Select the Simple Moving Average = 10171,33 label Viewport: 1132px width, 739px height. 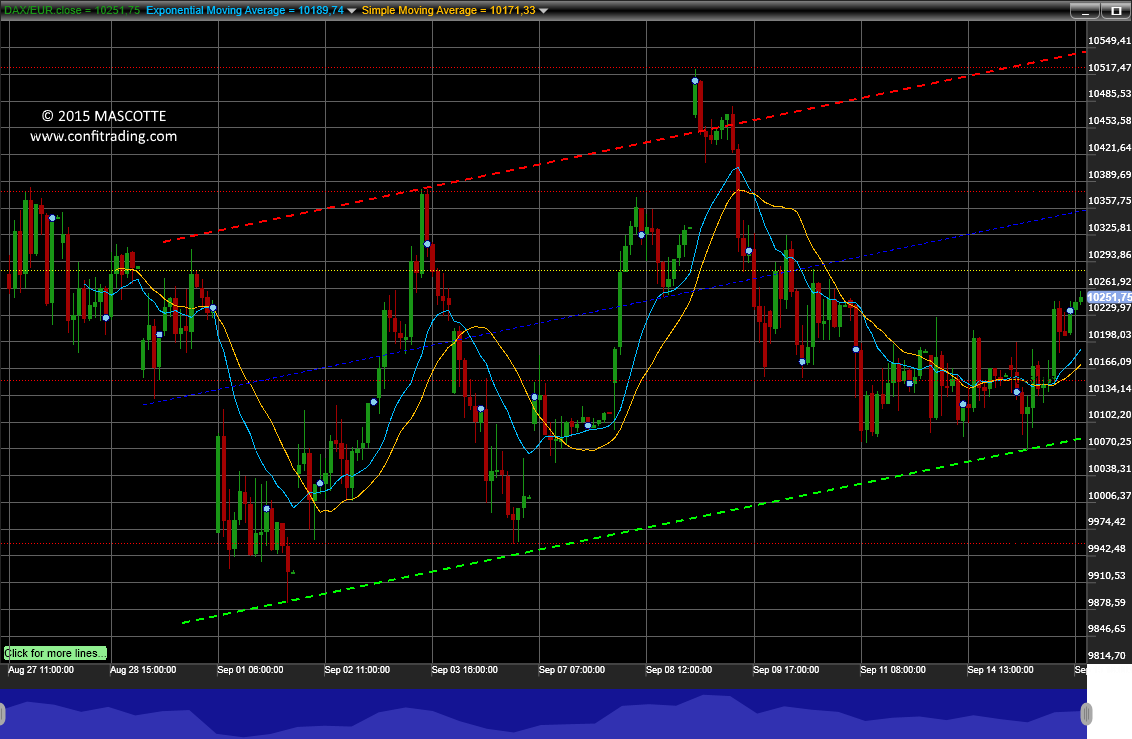pyautogui.click(x=448, y=10)
